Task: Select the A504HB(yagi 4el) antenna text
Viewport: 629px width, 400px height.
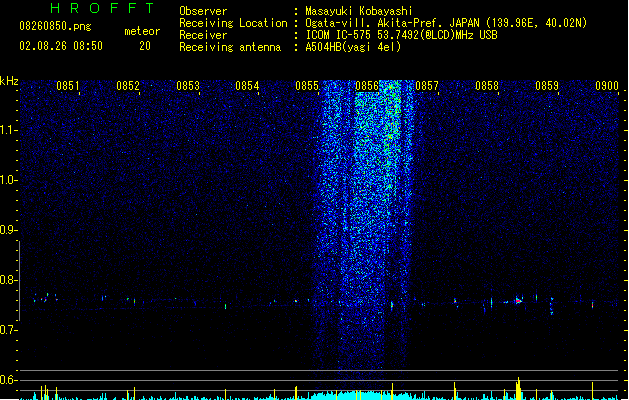Action: click(353, 47)
